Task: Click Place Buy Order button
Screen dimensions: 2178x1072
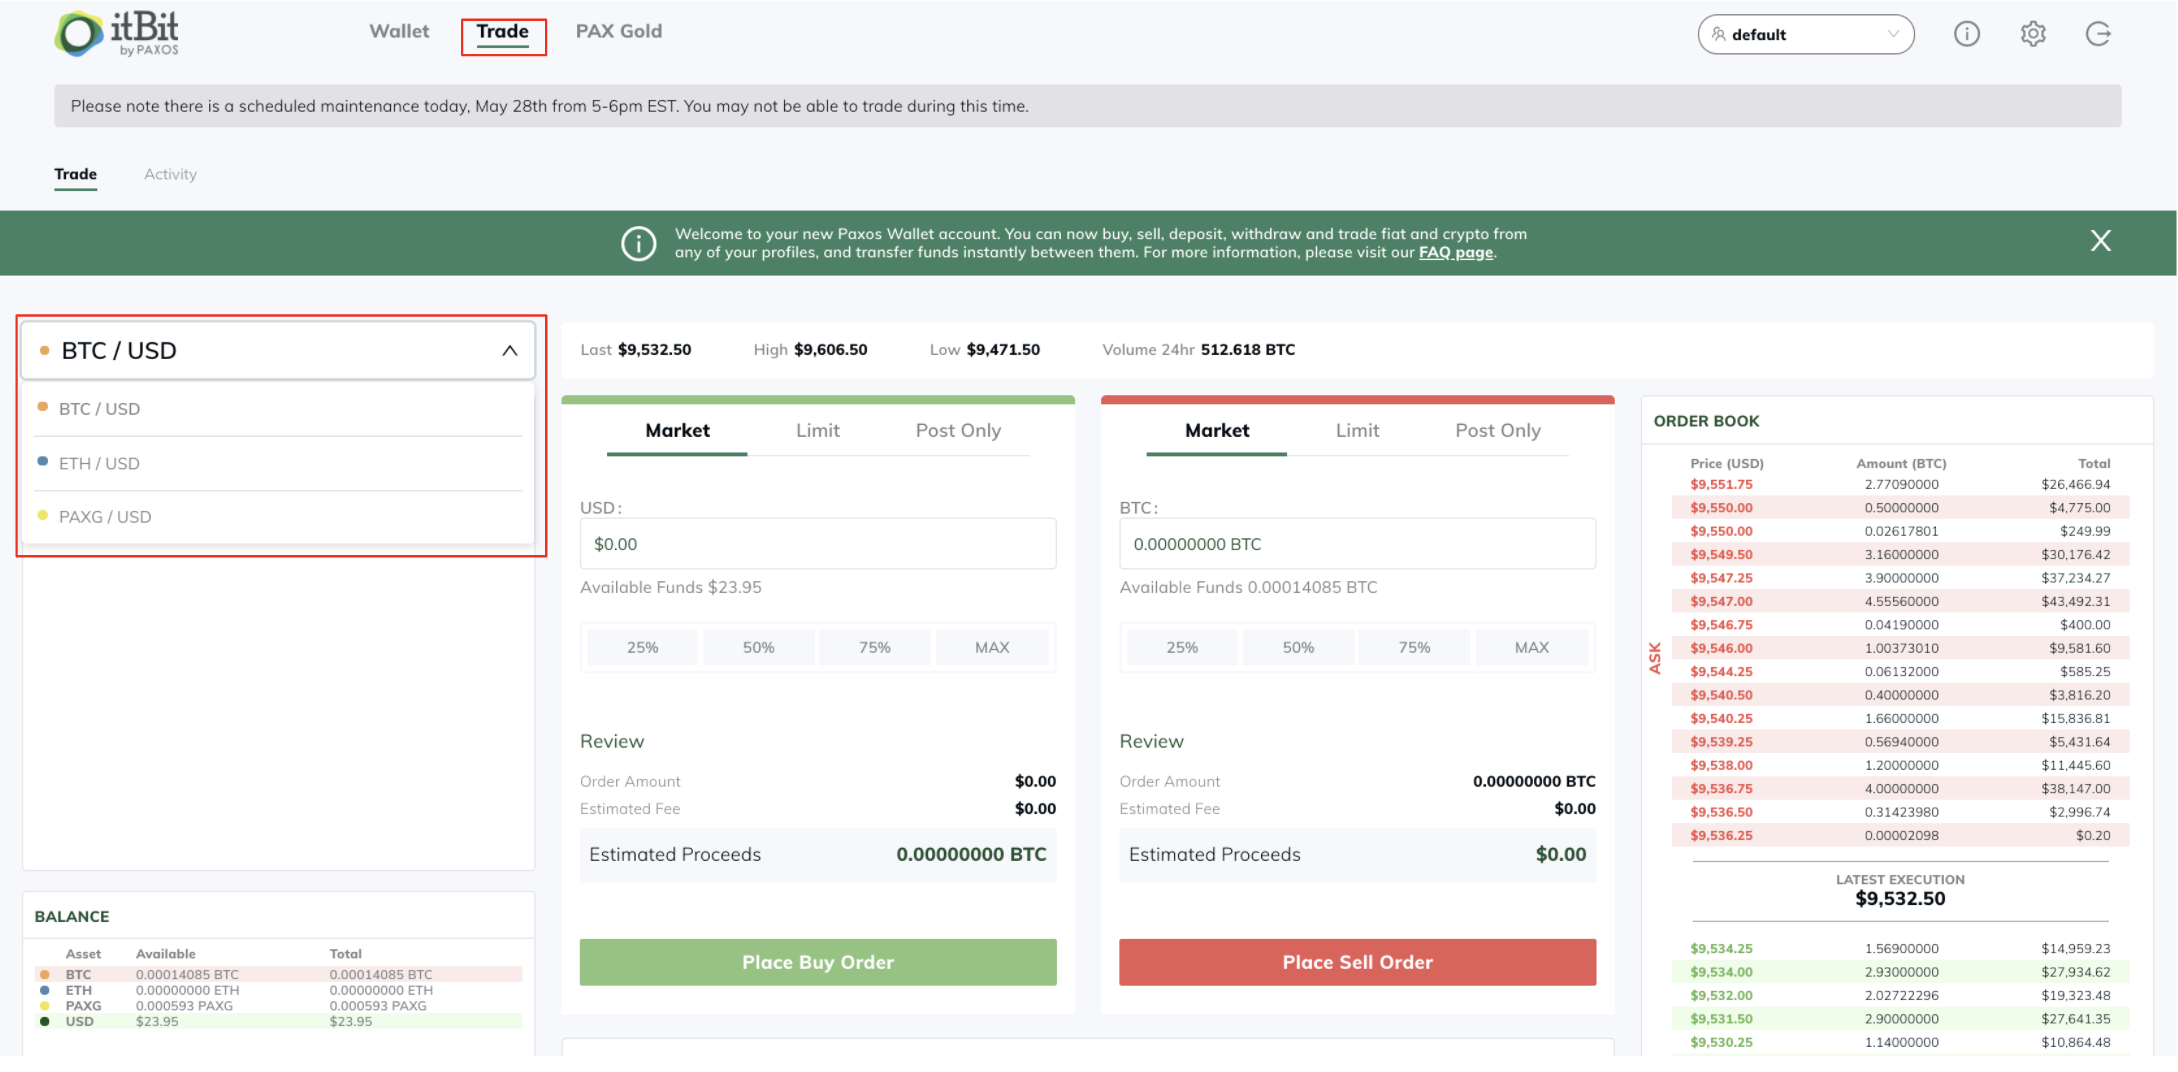Action: point(818,962)
